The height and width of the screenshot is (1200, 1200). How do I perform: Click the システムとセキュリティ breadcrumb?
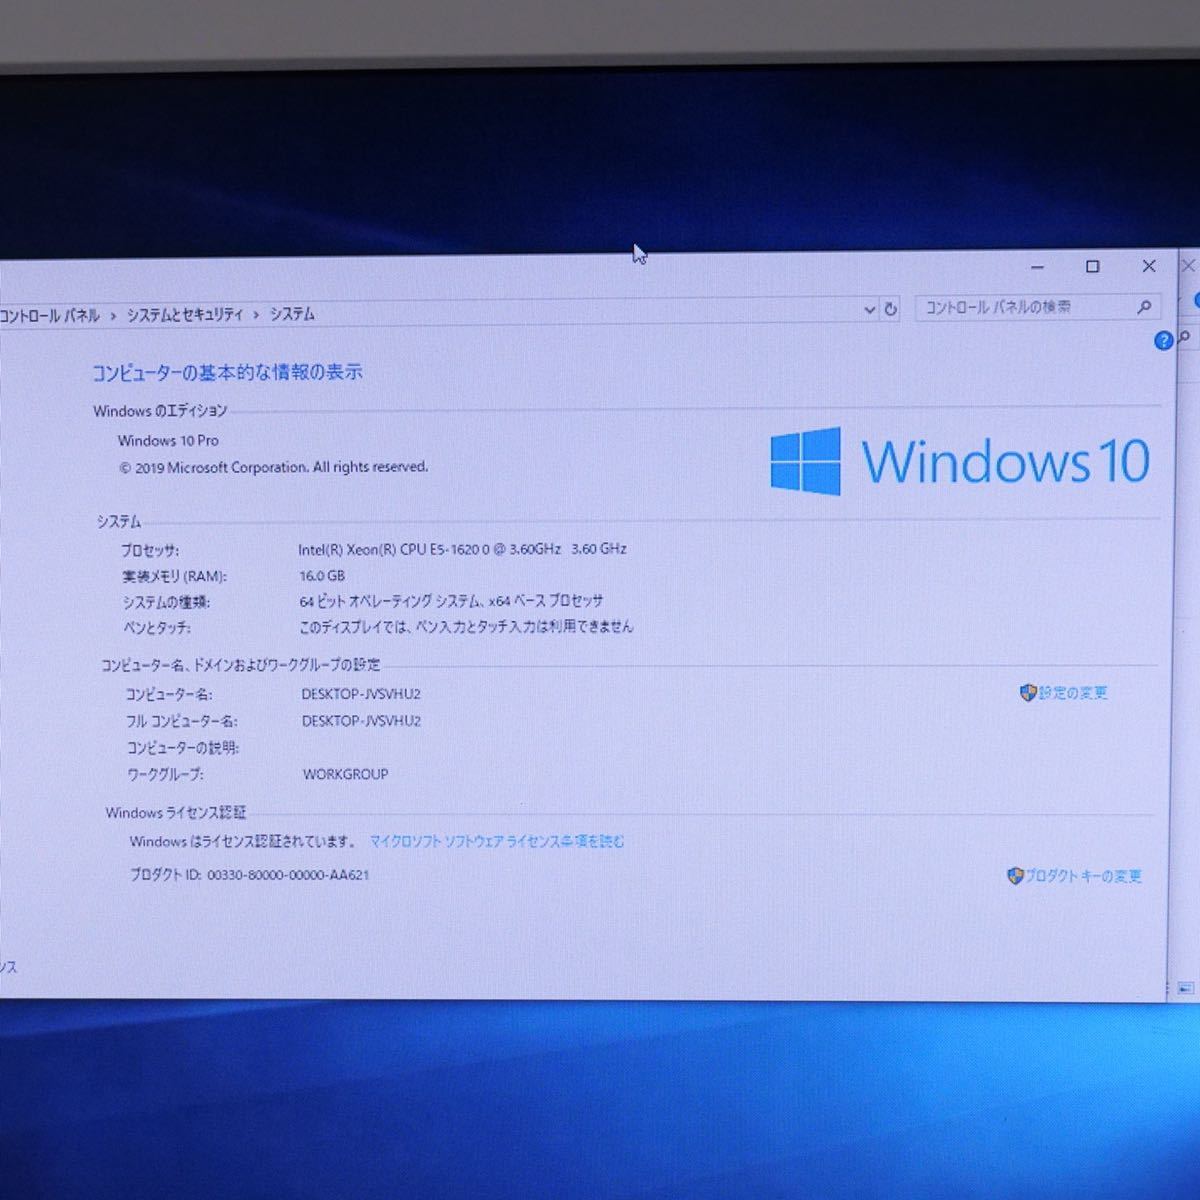185,315
